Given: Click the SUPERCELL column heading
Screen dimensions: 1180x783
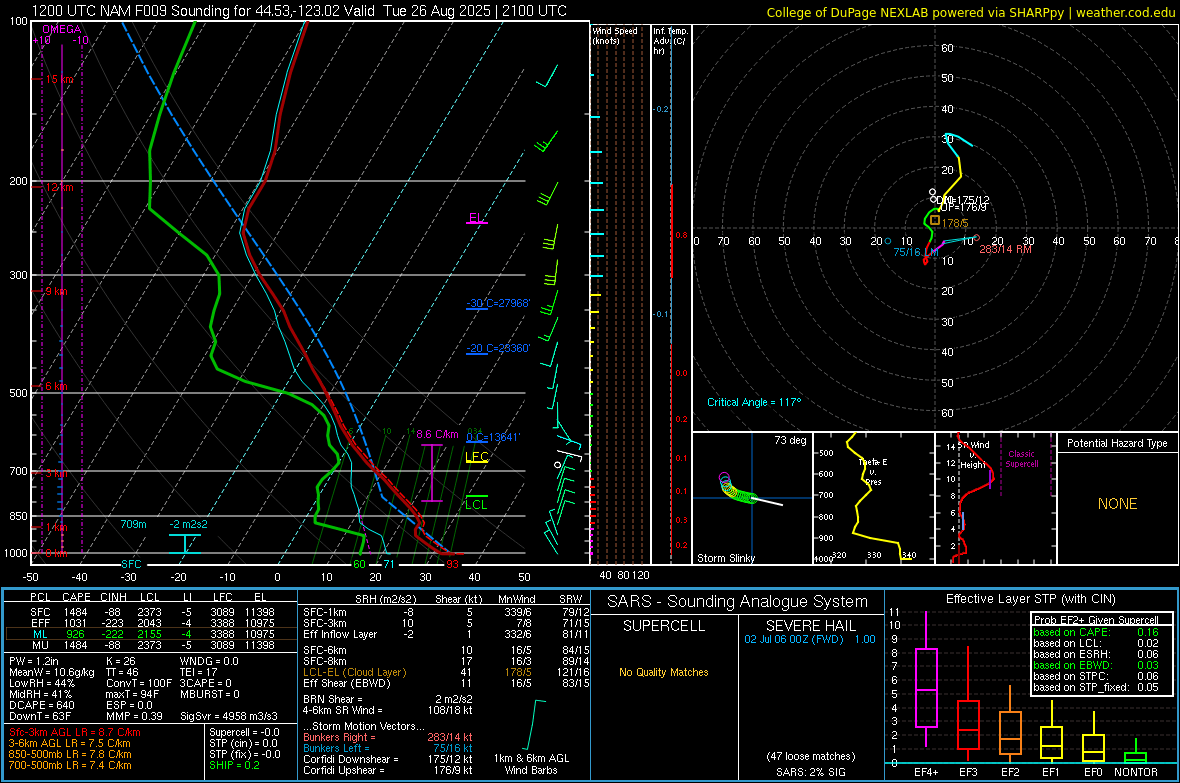Looking at the screenshot, I should click(664, 626).
